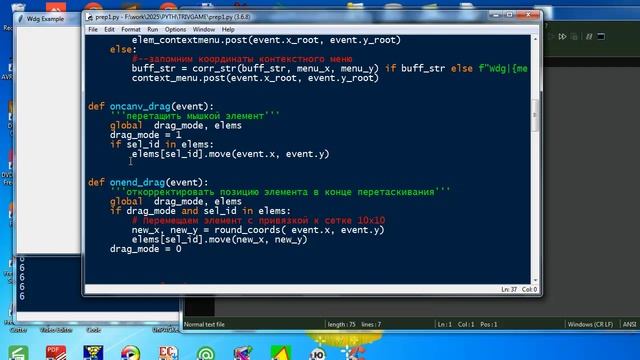
Task: Click 'ANSI' encoding in background status bar
Action: tap(629, 324)
